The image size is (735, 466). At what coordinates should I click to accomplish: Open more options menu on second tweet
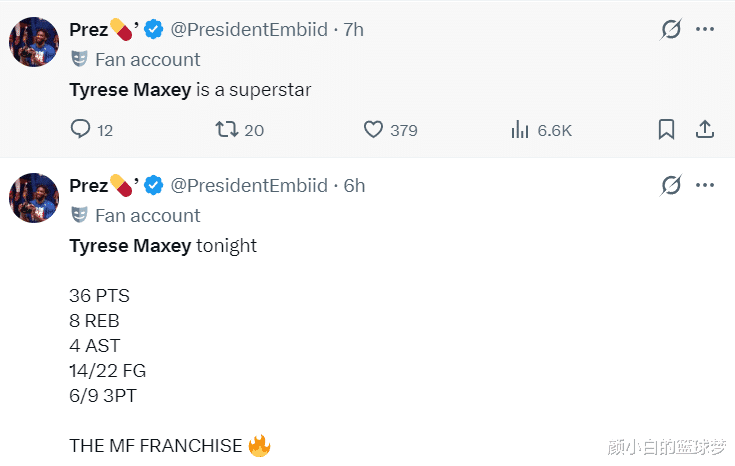point(705,186)
